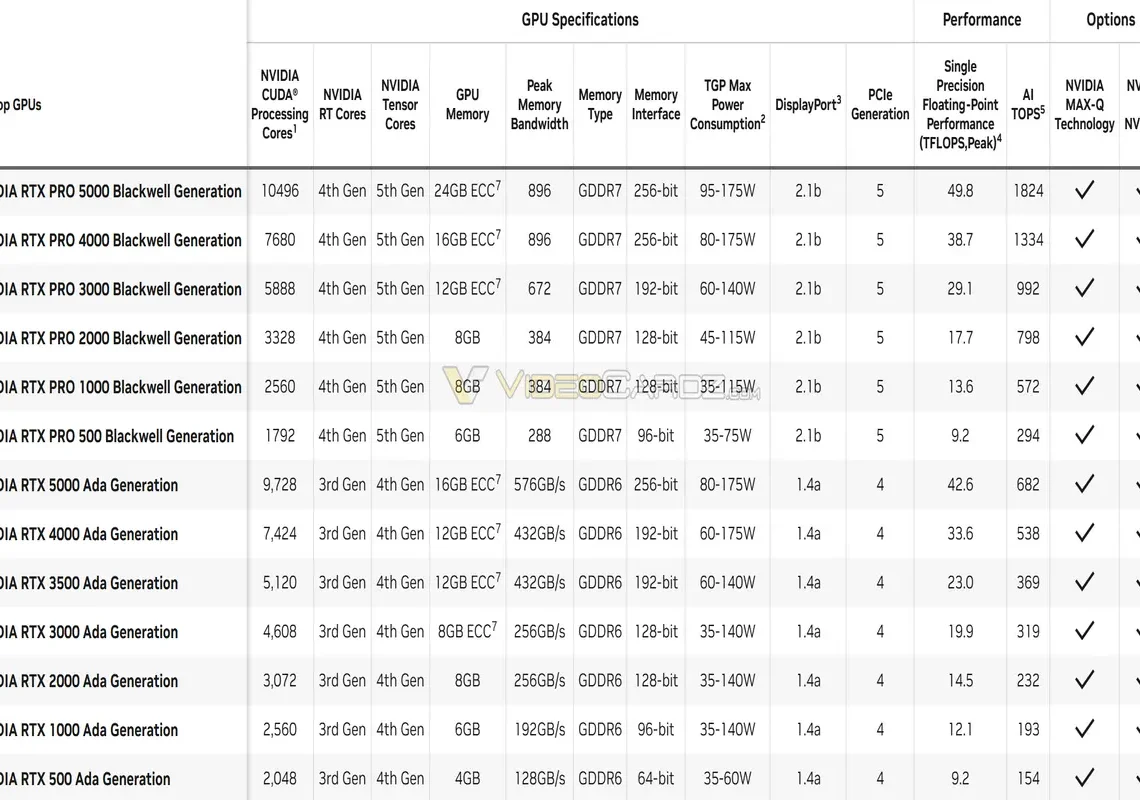Click the MAX-Q checkmark for RTX 3000 Ada
This screenshot has width=1140, height=800.
pyautogui.click(x=1084, y=631)
